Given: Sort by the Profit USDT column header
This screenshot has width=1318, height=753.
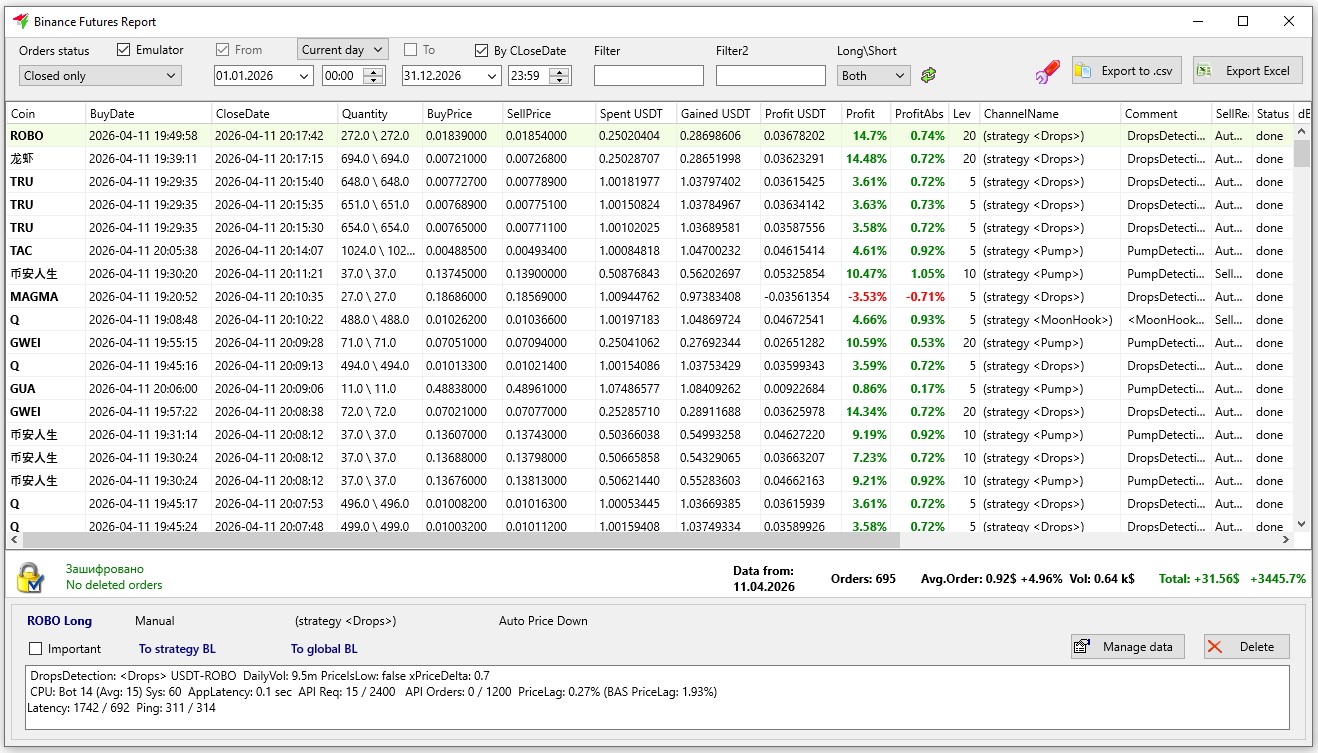Looking at the screenshot, I should [x=795, y=114].
